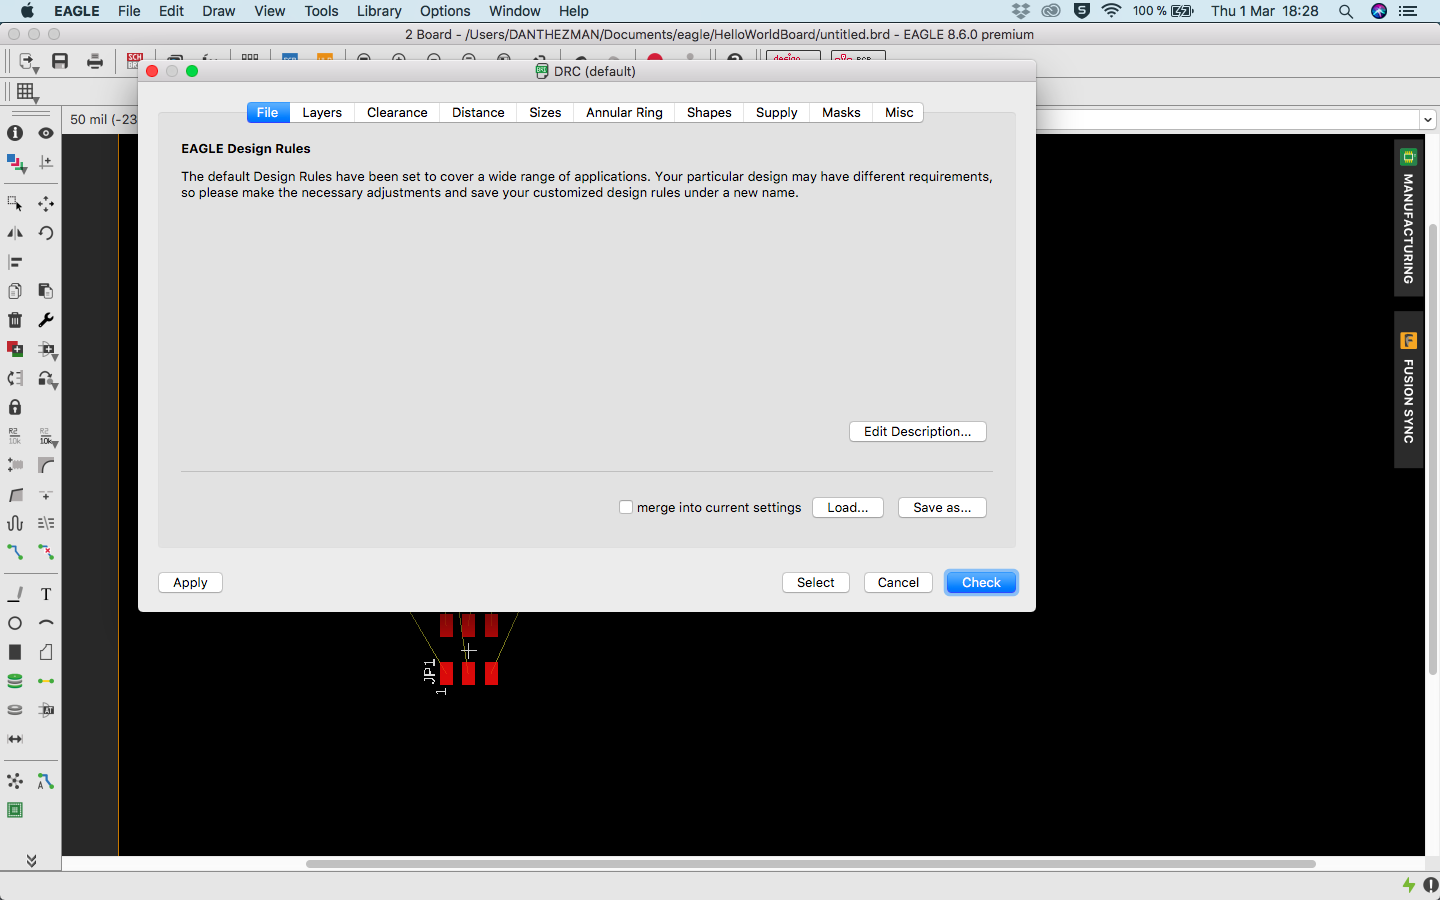Click the Edit Description button
The width and height of the screenshot is (1440, 900).
point(918,431)
